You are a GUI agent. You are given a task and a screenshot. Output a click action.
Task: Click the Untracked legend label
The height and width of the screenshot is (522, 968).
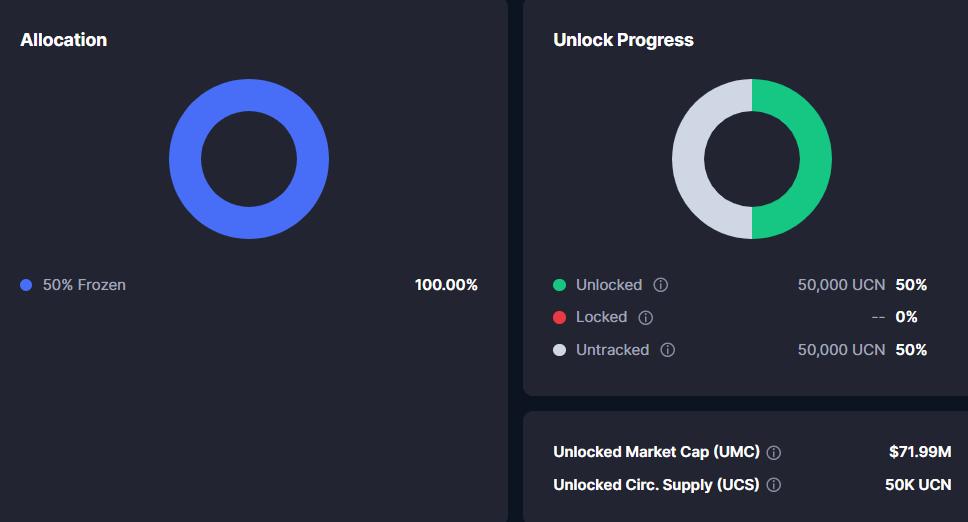coord(612,350)
